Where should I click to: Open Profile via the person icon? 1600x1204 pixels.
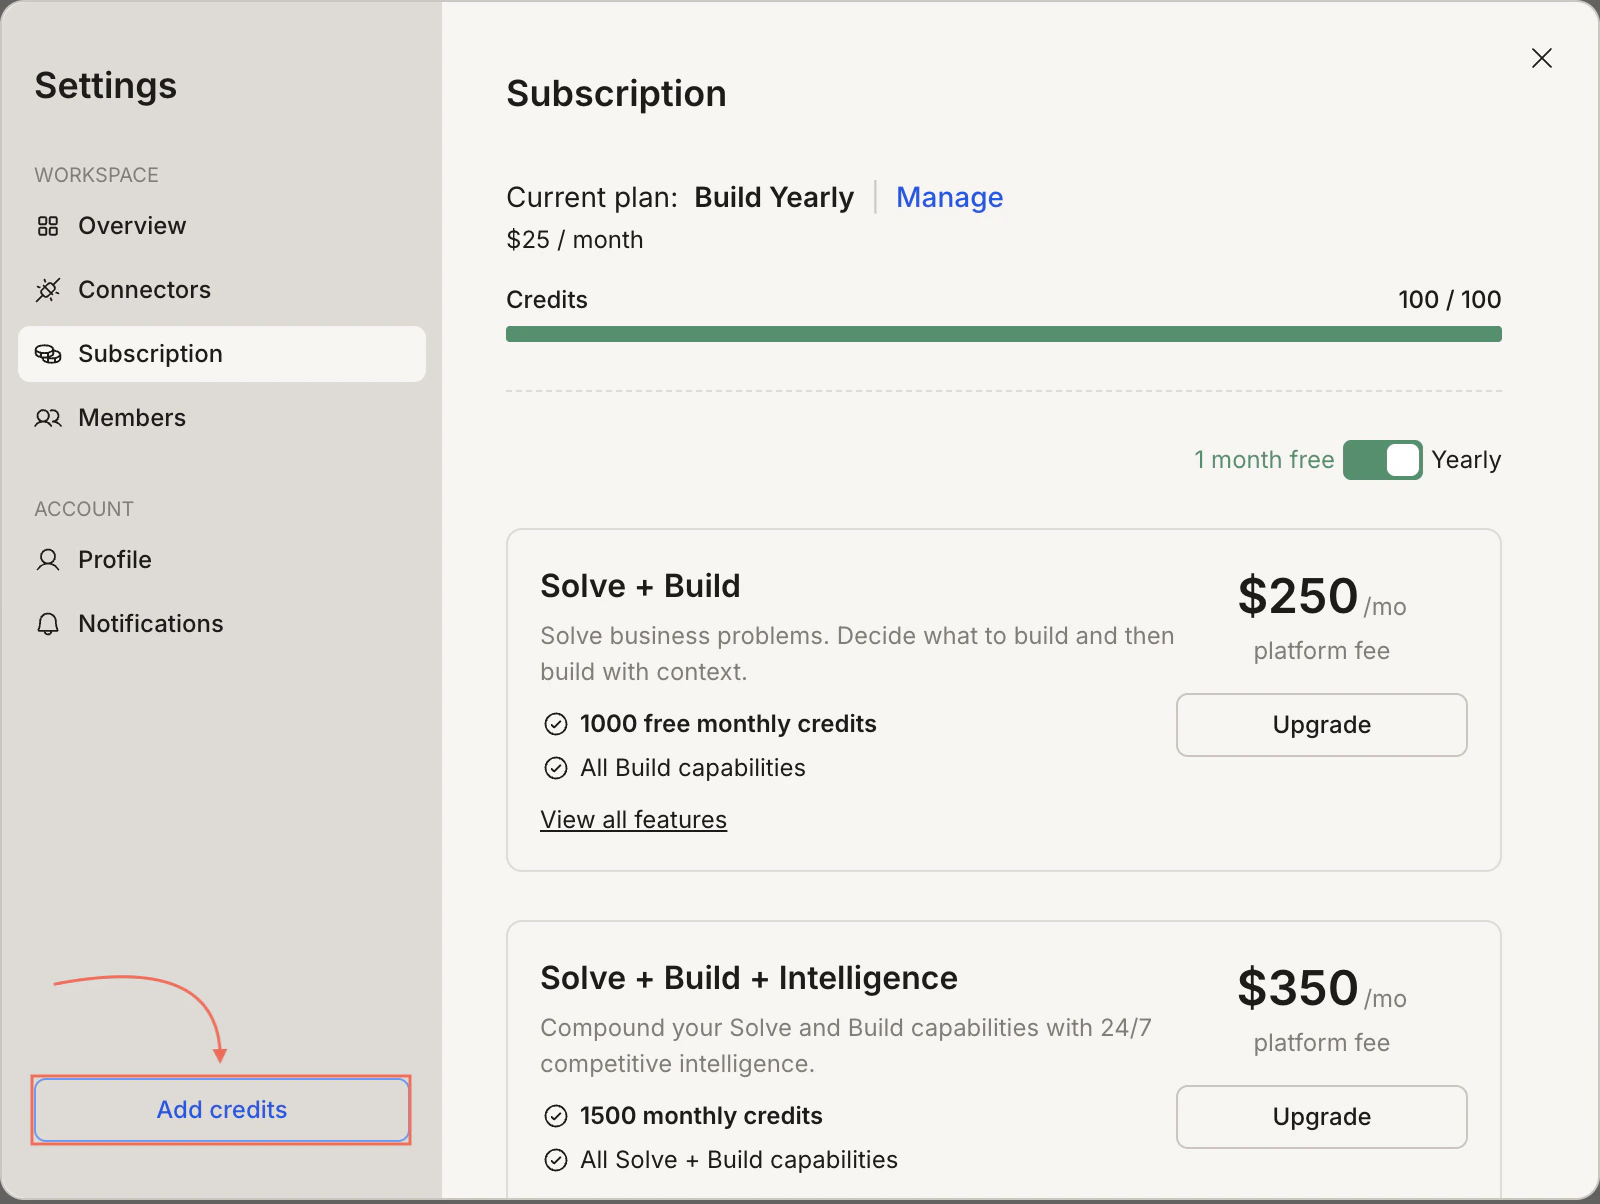click(x=47, y=560)
